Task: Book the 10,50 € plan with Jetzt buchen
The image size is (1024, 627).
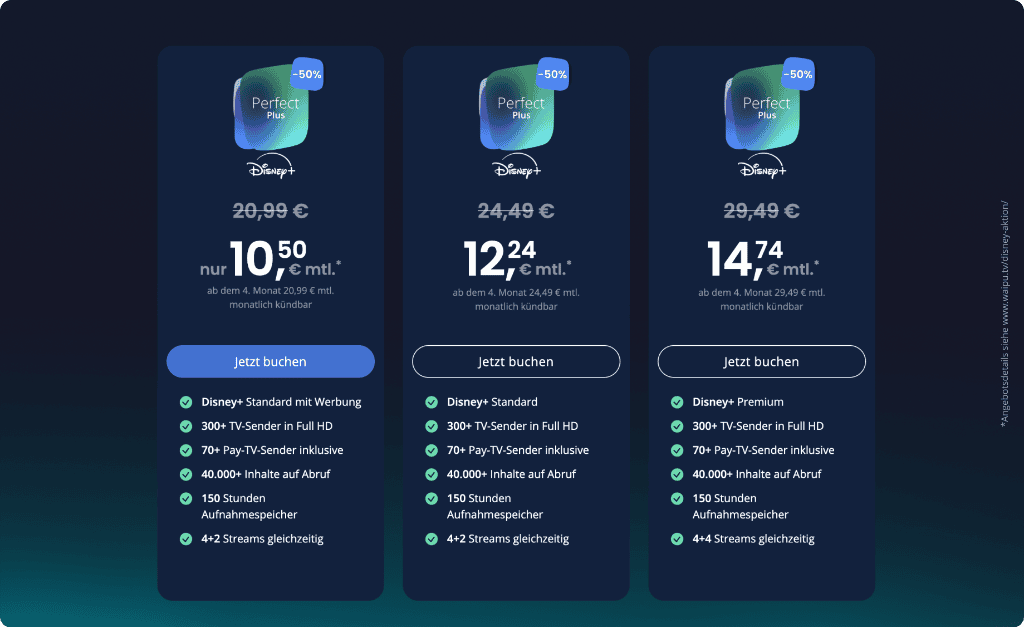Action: pos(270,361)
